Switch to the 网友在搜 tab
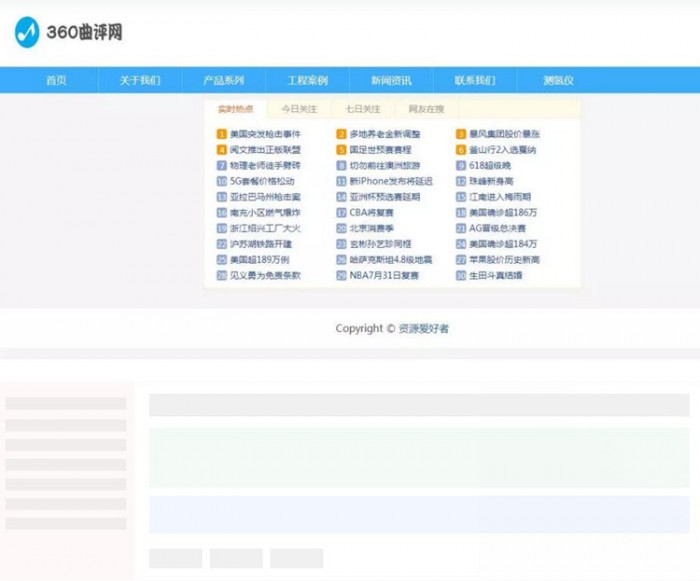700x581 pixels. click(426, 109)
